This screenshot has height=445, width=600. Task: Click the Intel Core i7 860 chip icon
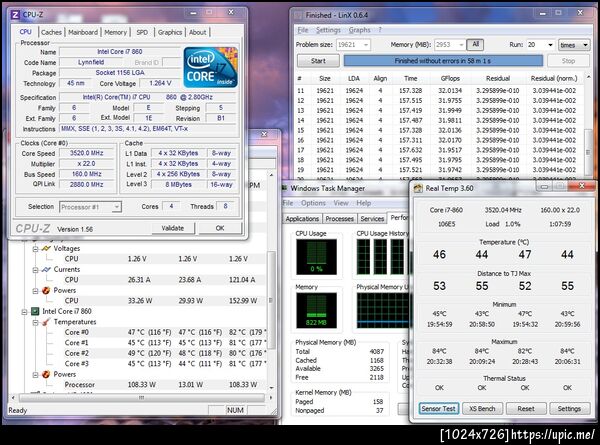[35, 311]
